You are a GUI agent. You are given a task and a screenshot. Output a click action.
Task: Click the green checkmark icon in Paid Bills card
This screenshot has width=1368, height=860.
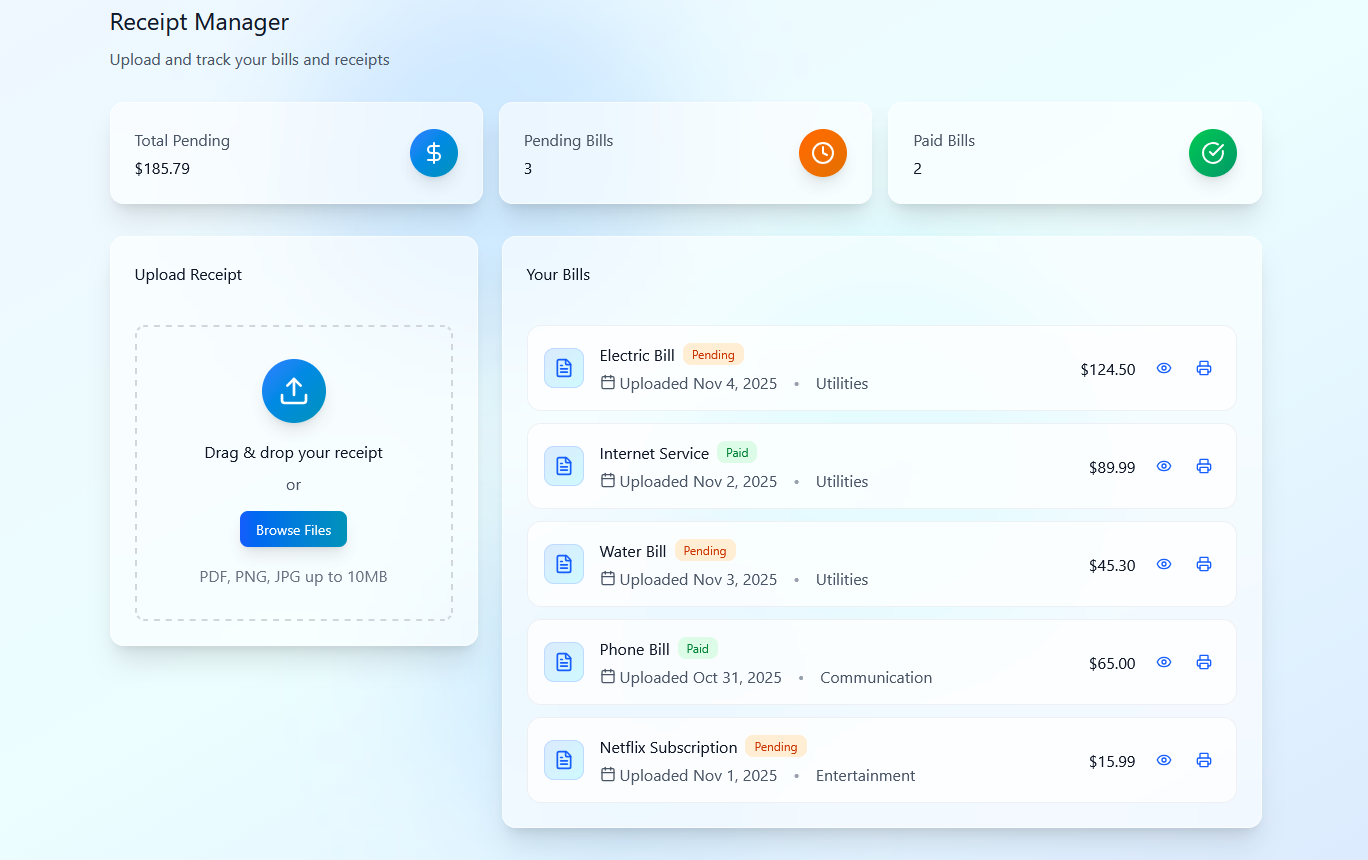click(x=1213, y=153)
